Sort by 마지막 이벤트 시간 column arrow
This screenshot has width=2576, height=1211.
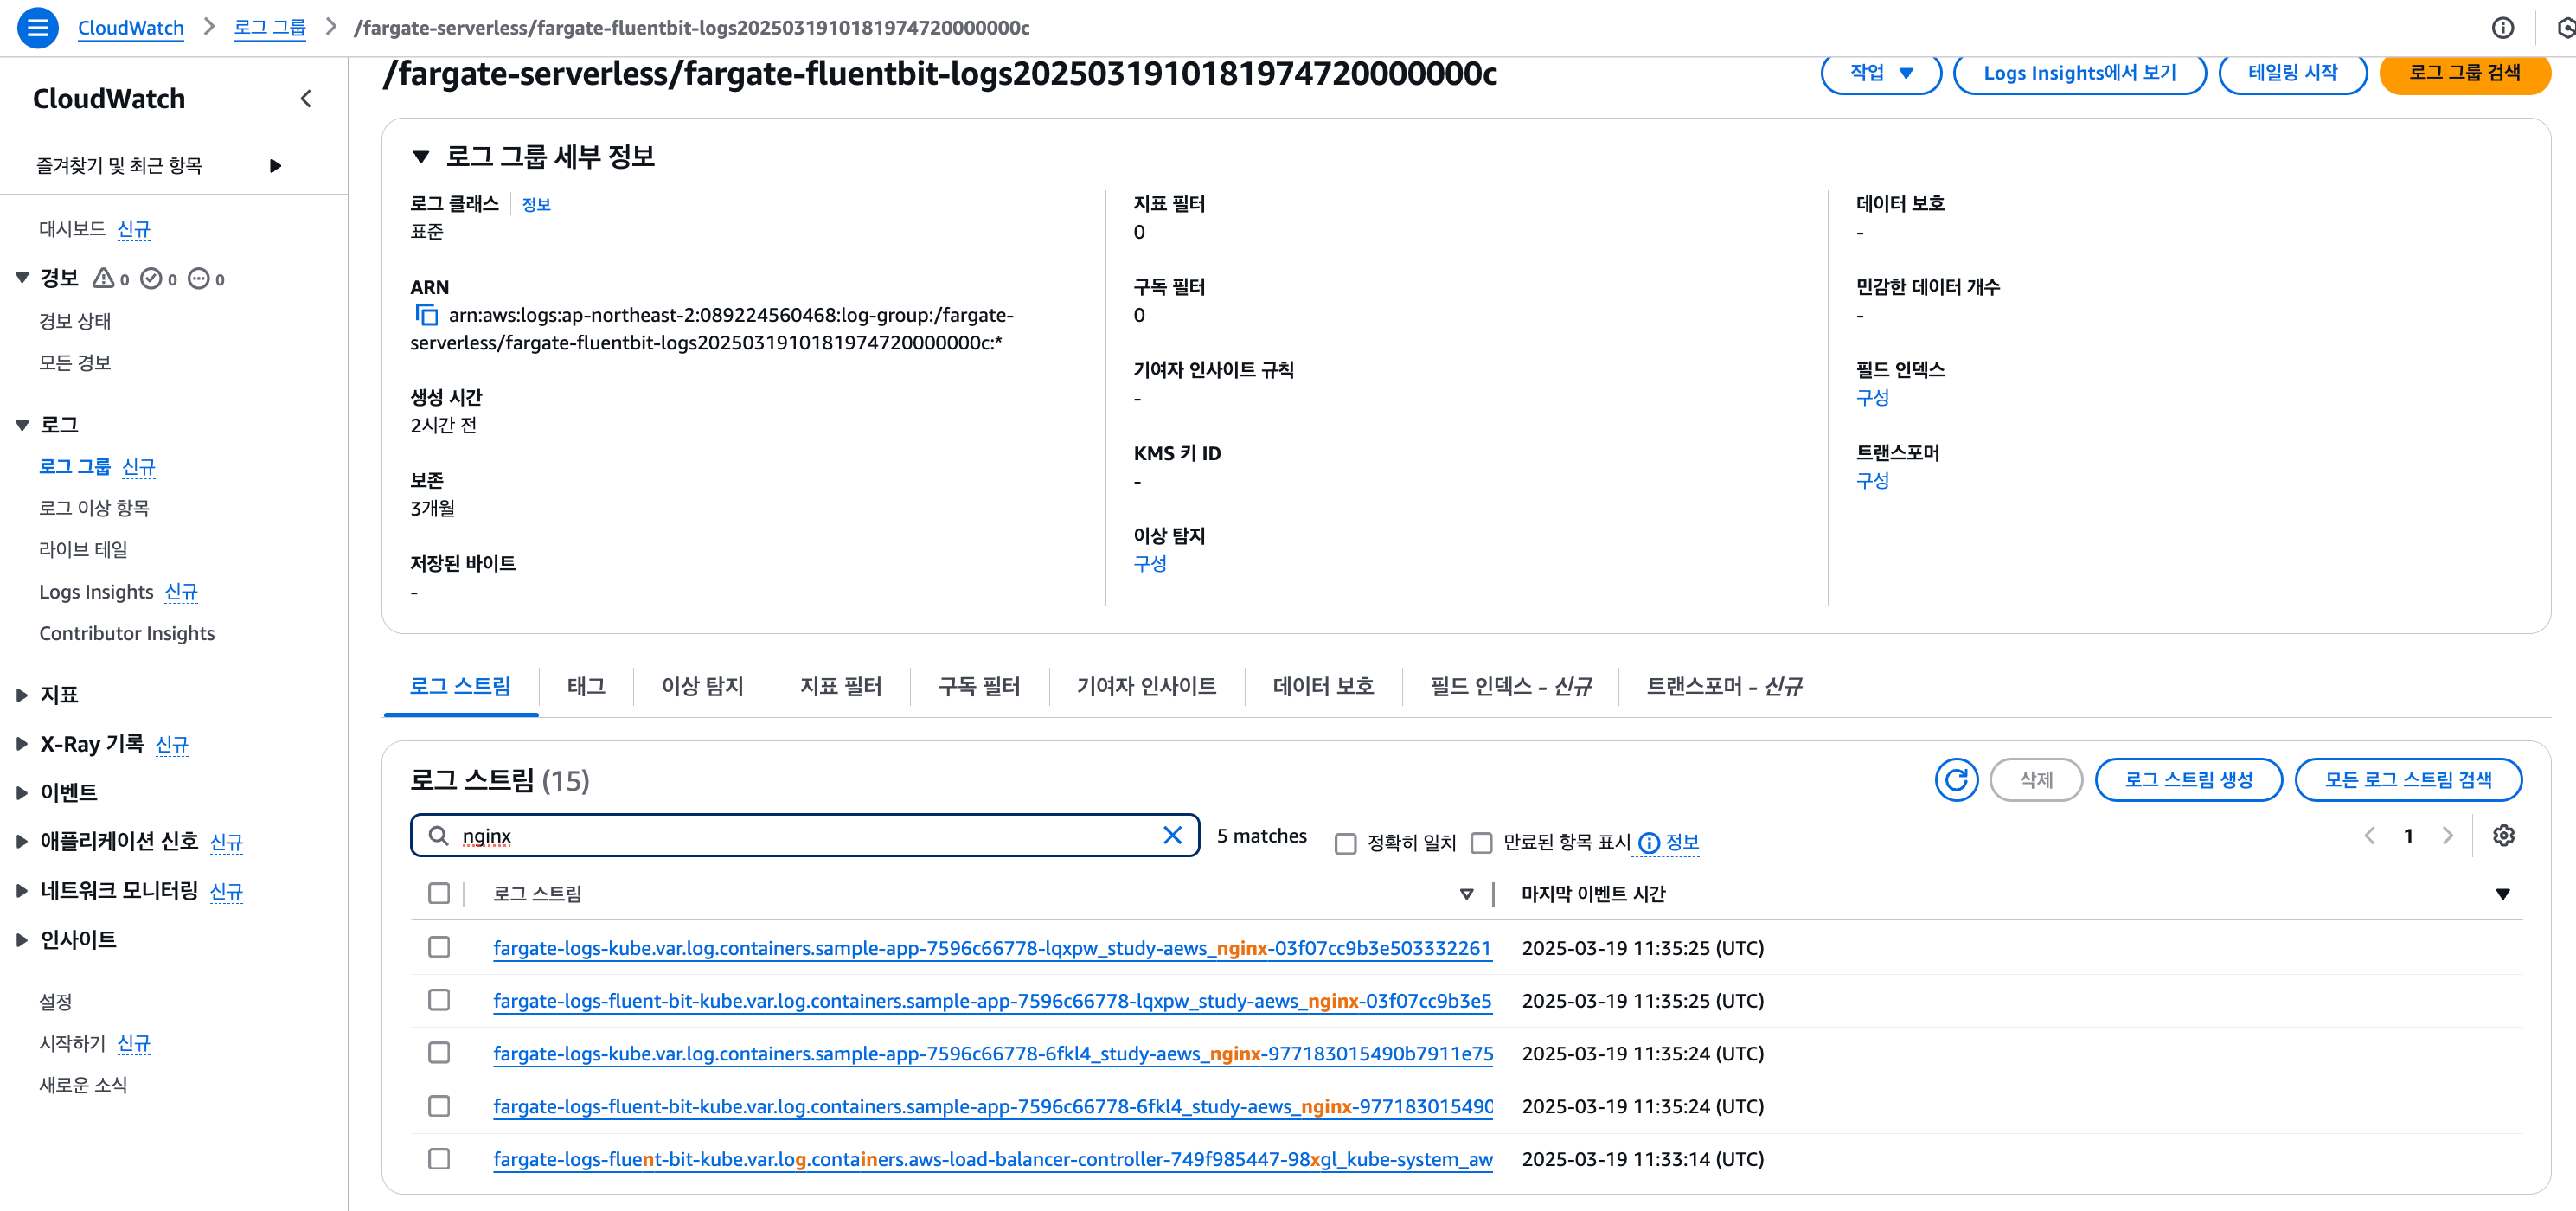point(2502,893)
